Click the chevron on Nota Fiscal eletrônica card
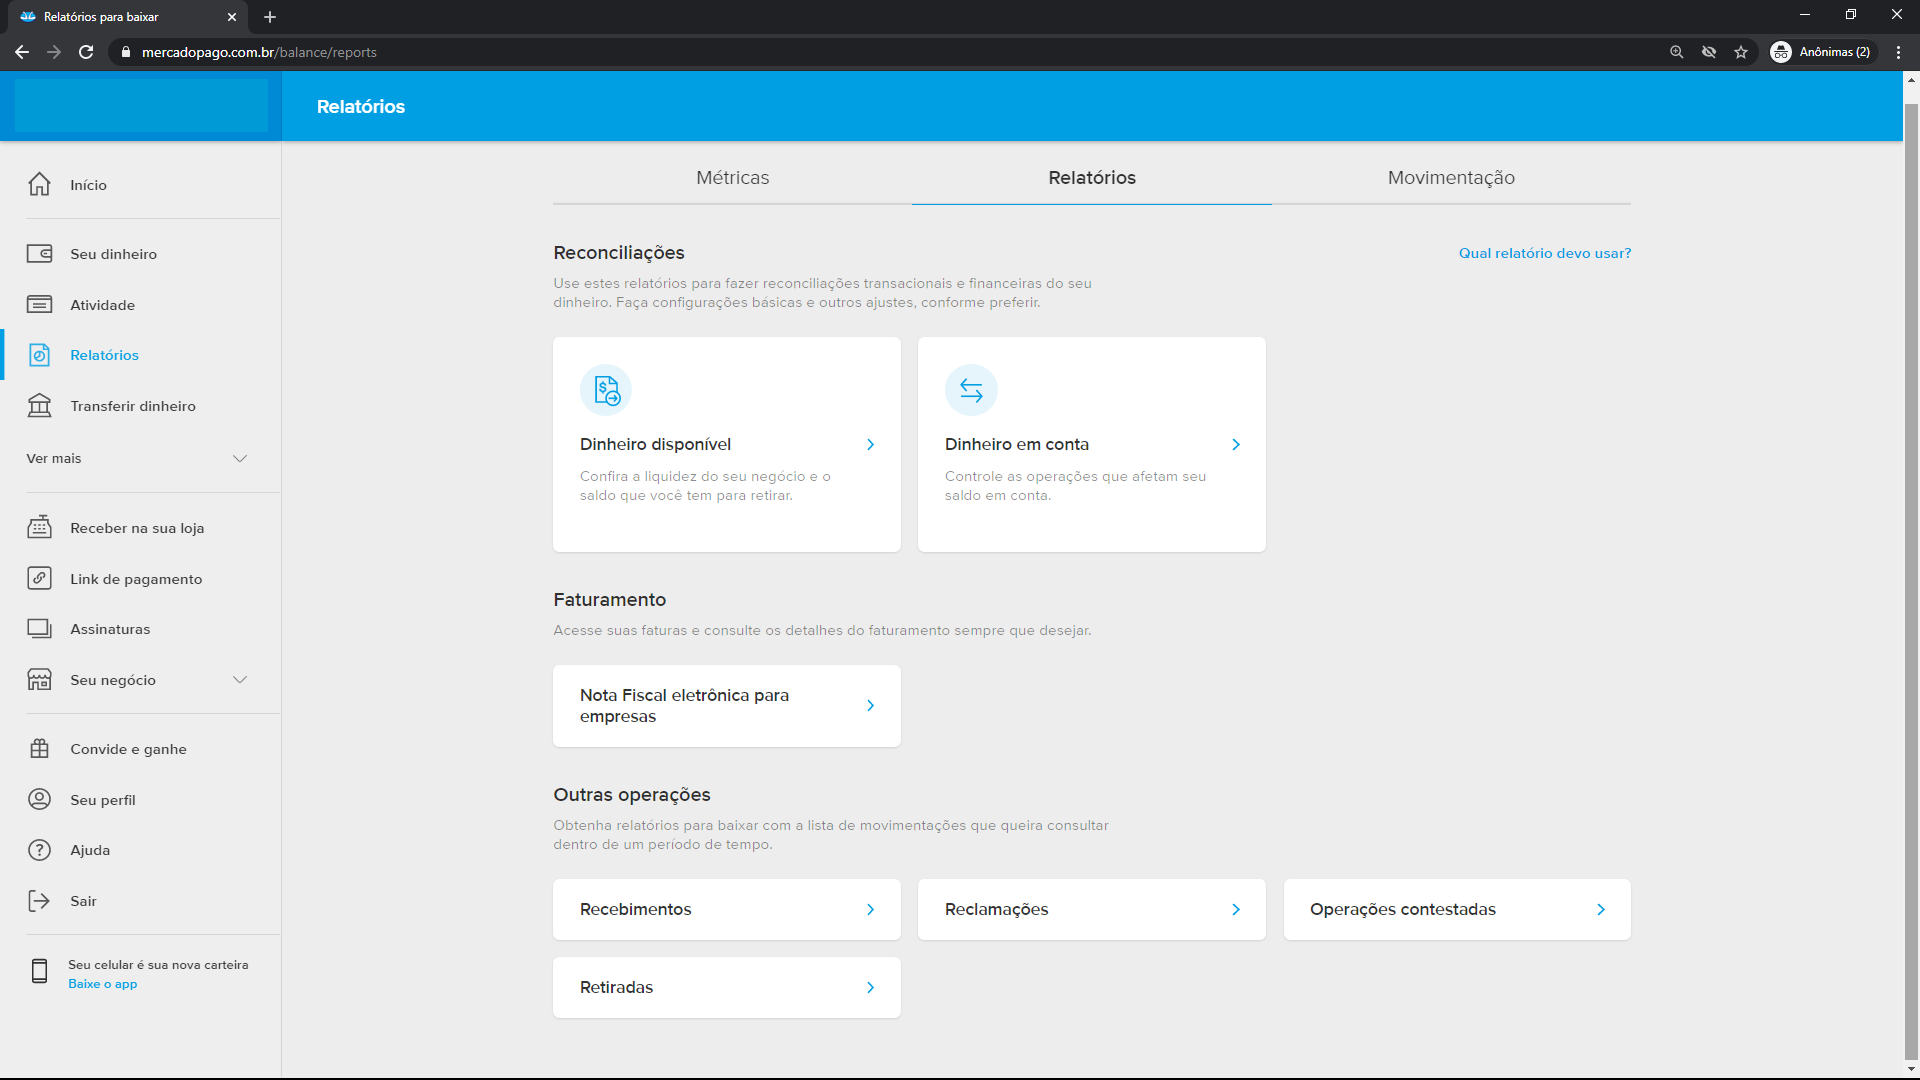This screenshot has height=1080, width=1920. [871, 706]
